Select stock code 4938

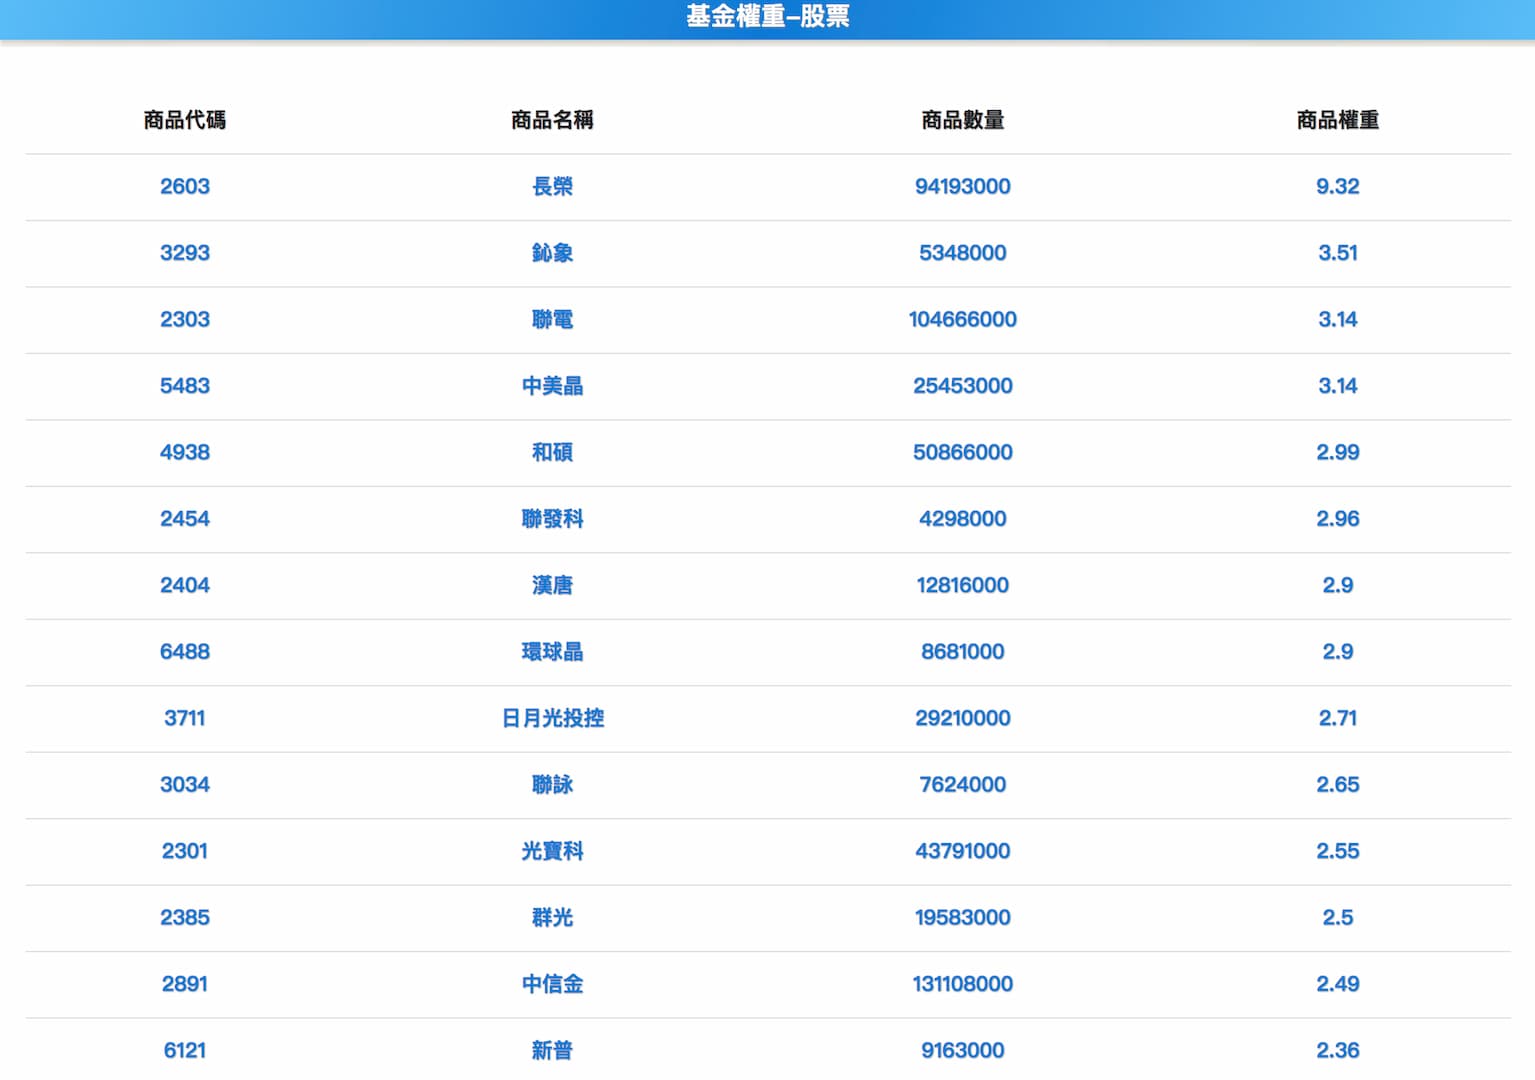[185, 452]
